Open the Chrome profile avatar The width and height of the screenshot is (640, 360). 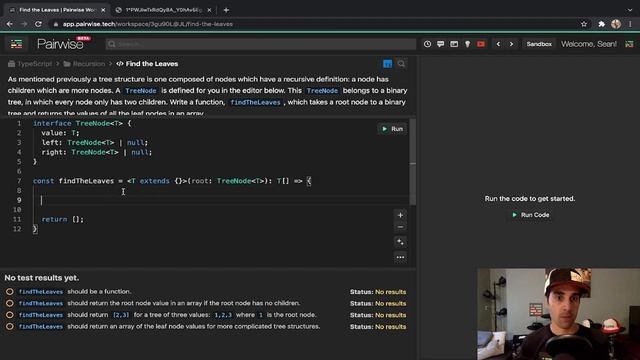tap(616, 24)
